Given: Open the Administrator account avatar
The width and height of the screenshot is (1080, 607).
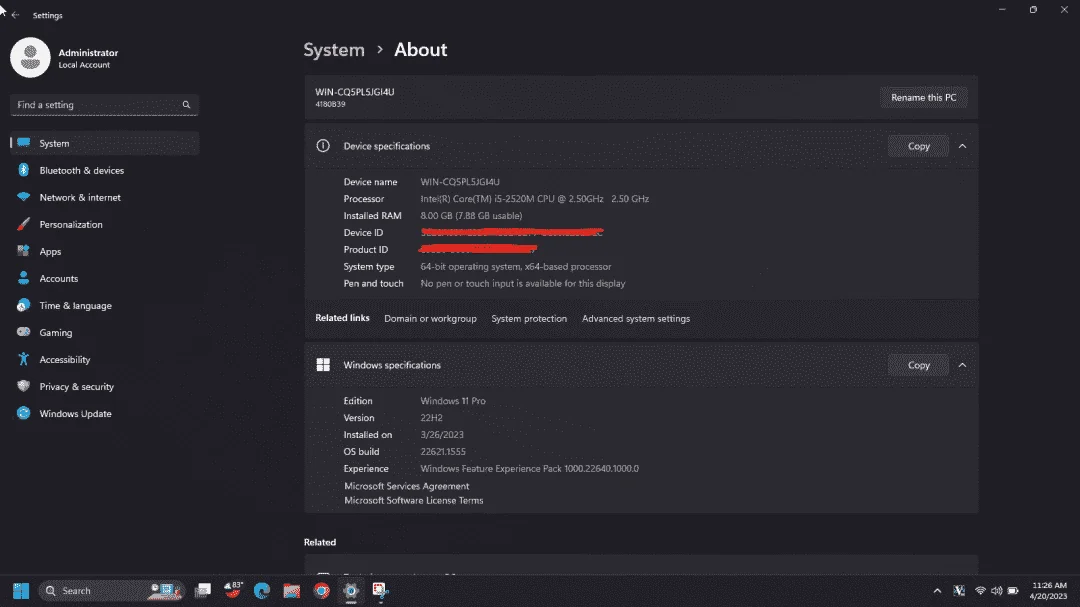Looking at the screenshot, I should tap(30, 57).
